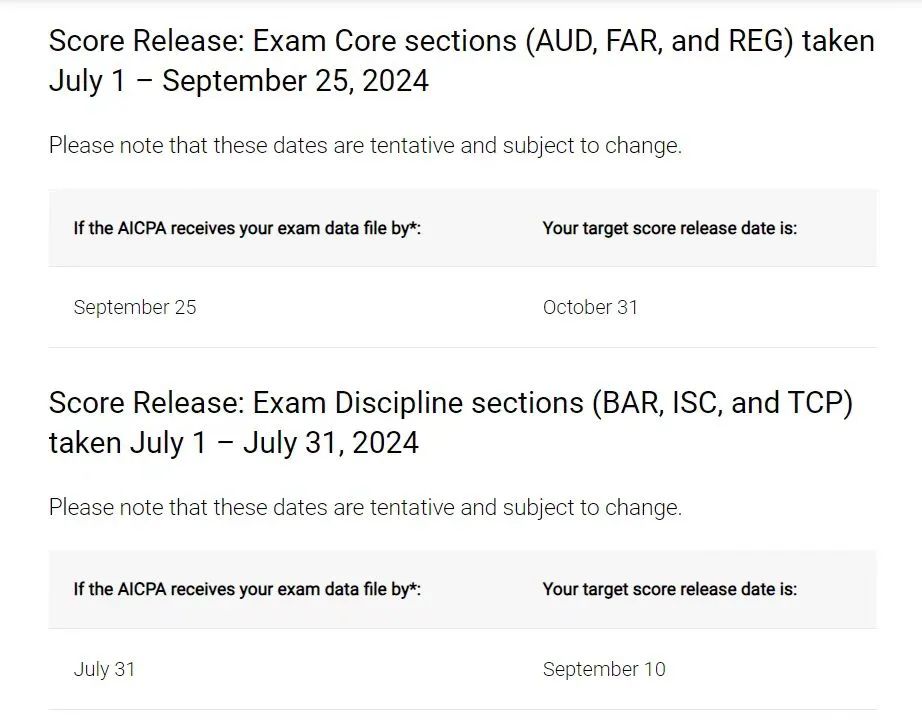922x726 pixels.
Task: Click "If the AICPA receives" header in Discipline table
Action: 247,589
